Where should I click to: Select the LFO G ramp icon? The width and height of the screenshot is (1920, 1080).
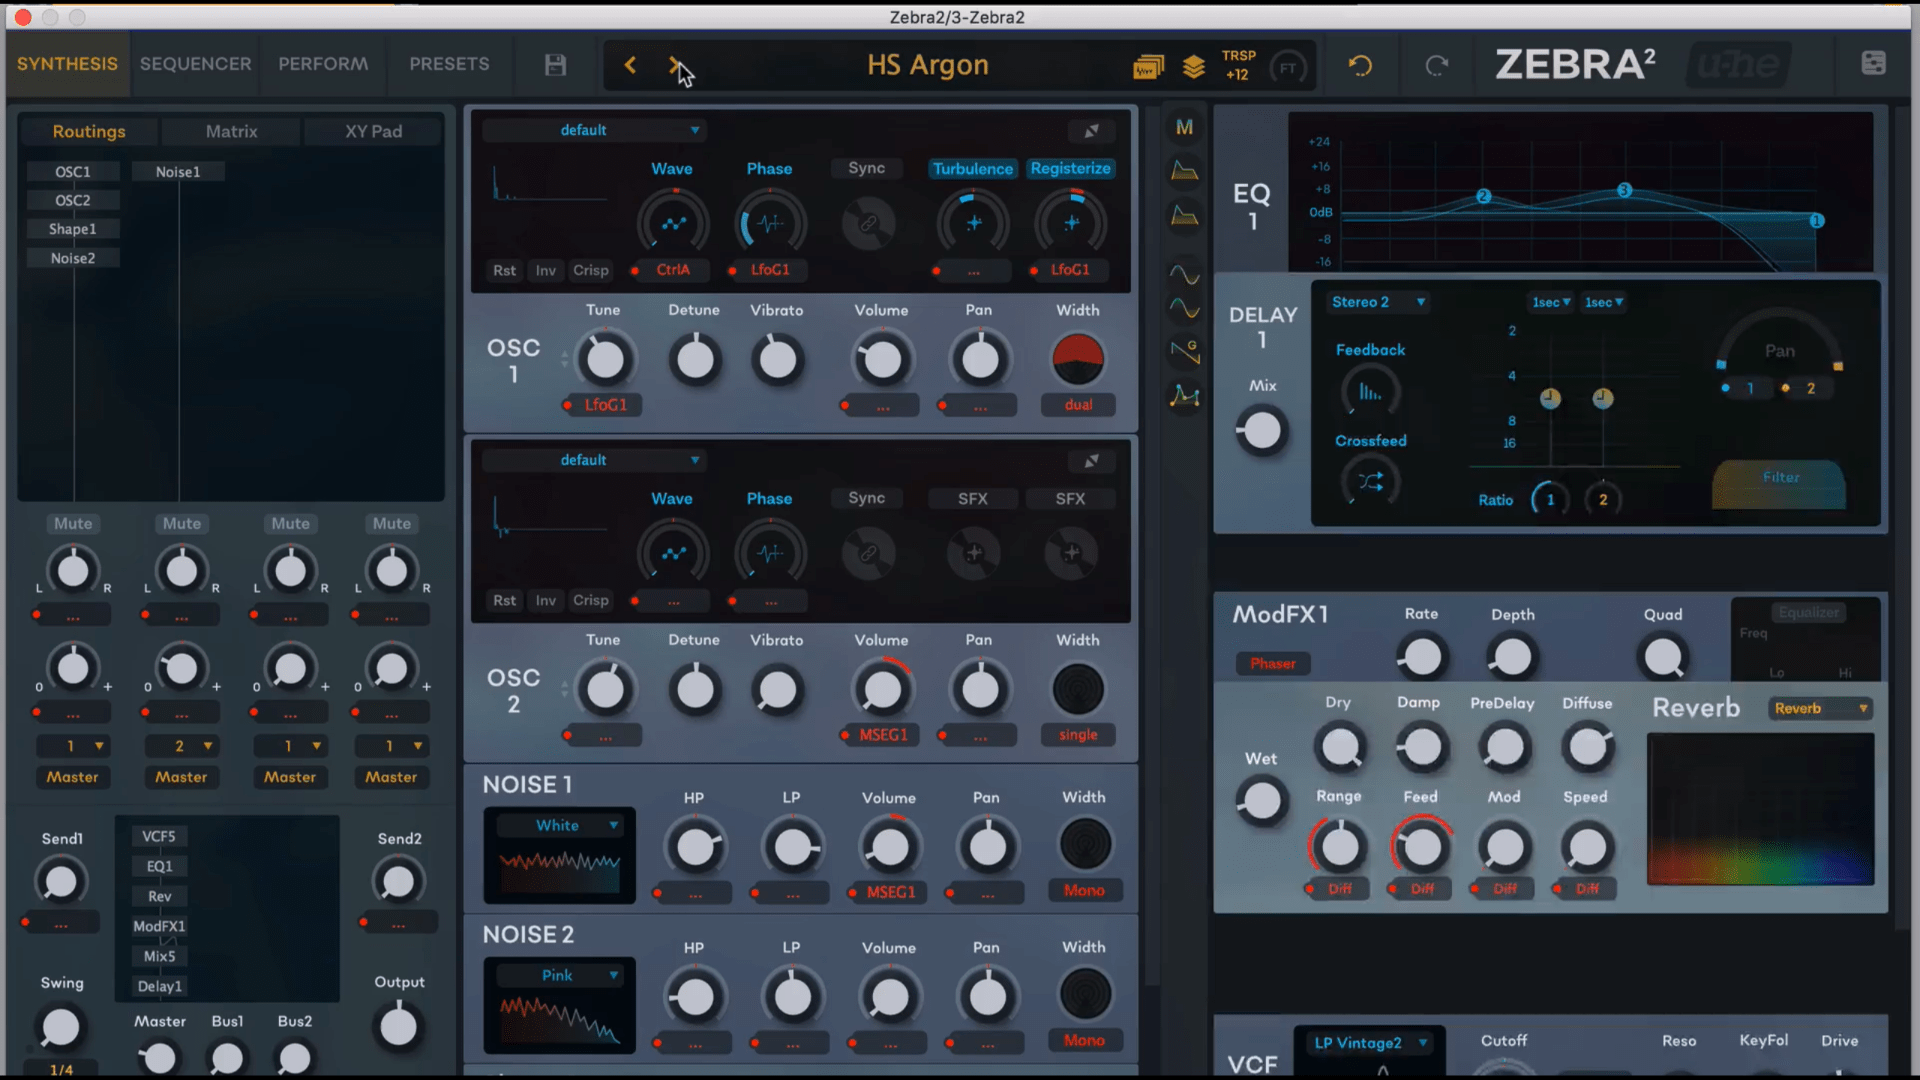tap(1184, 351)
